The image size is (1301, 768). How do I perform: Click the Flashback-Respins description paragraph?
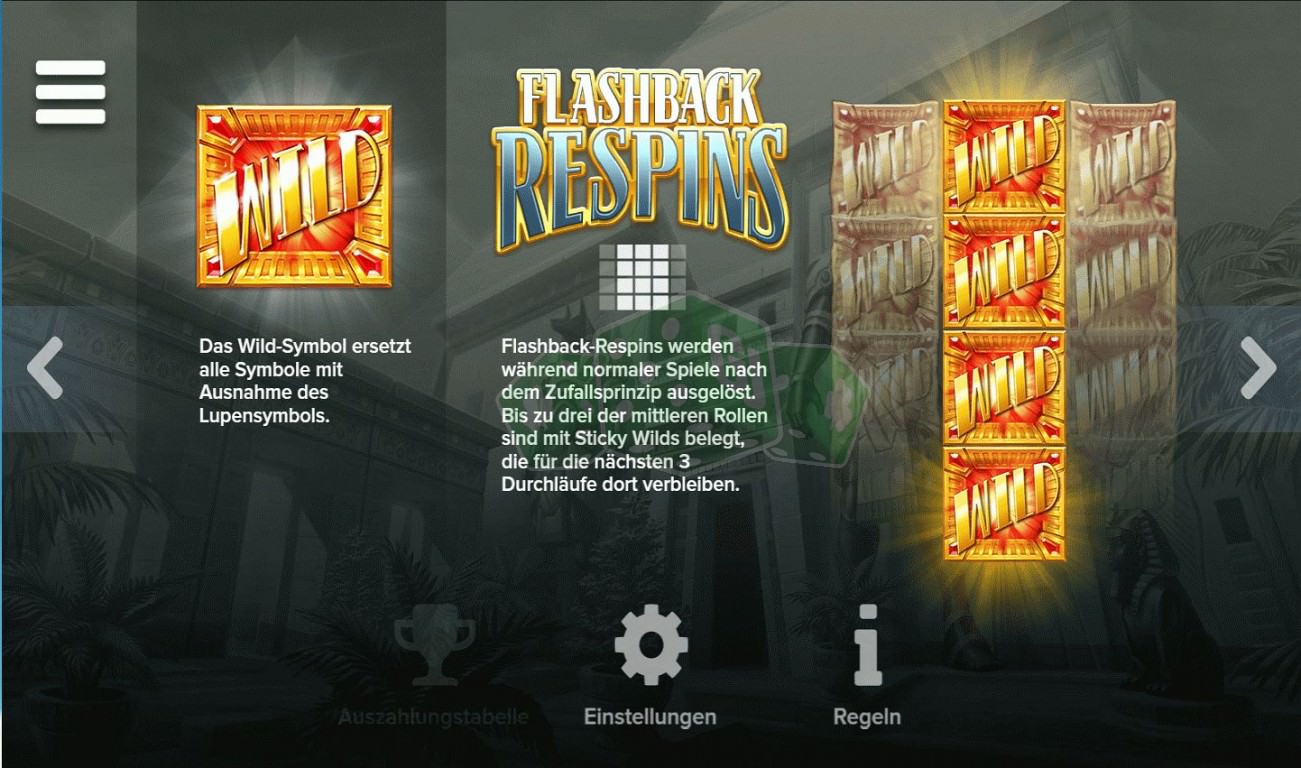tap(634, 415)
